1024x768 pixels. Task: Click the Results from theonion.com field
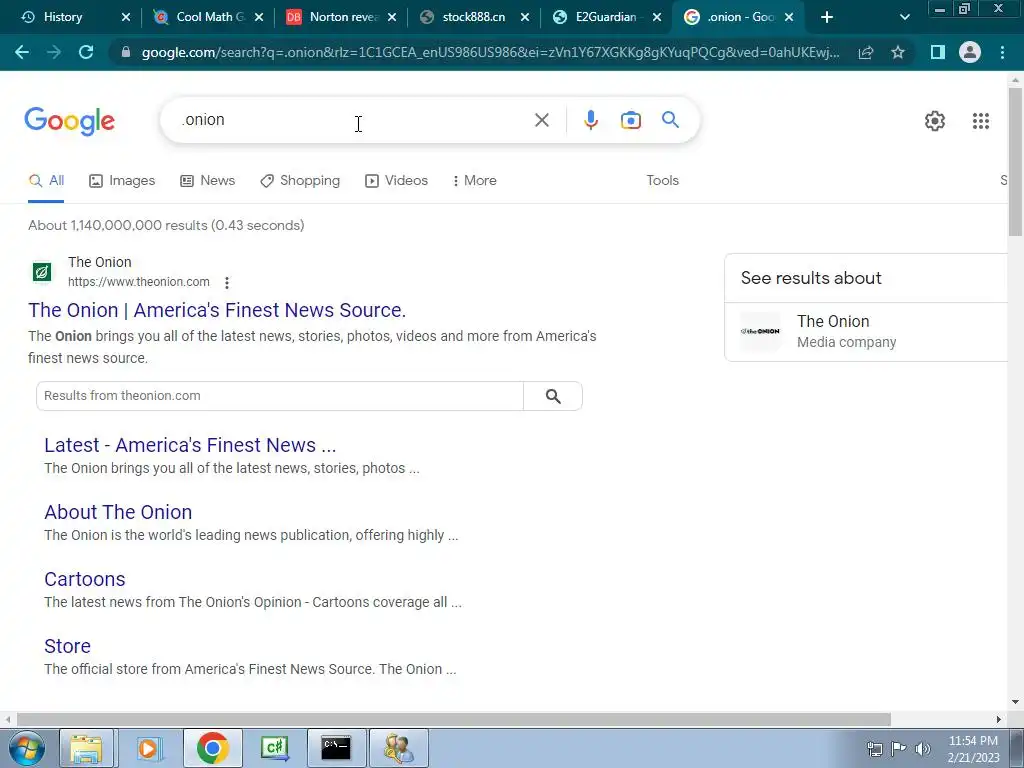[280, 396]
